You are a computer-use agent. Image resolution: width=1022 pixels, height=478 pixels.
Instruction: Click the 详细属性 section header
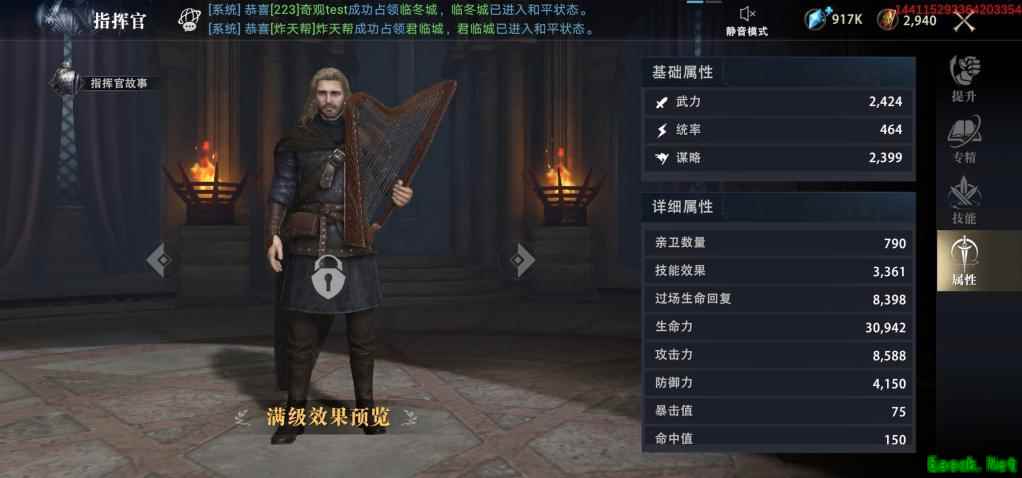(x=682, y=207)
